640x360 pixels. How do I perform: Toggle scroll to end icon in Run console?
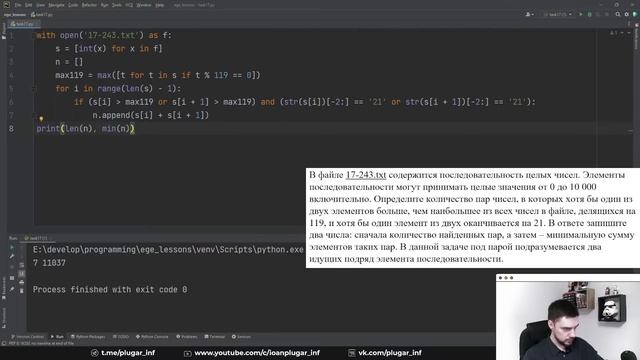pyautogui.click(x=22, y=274)
